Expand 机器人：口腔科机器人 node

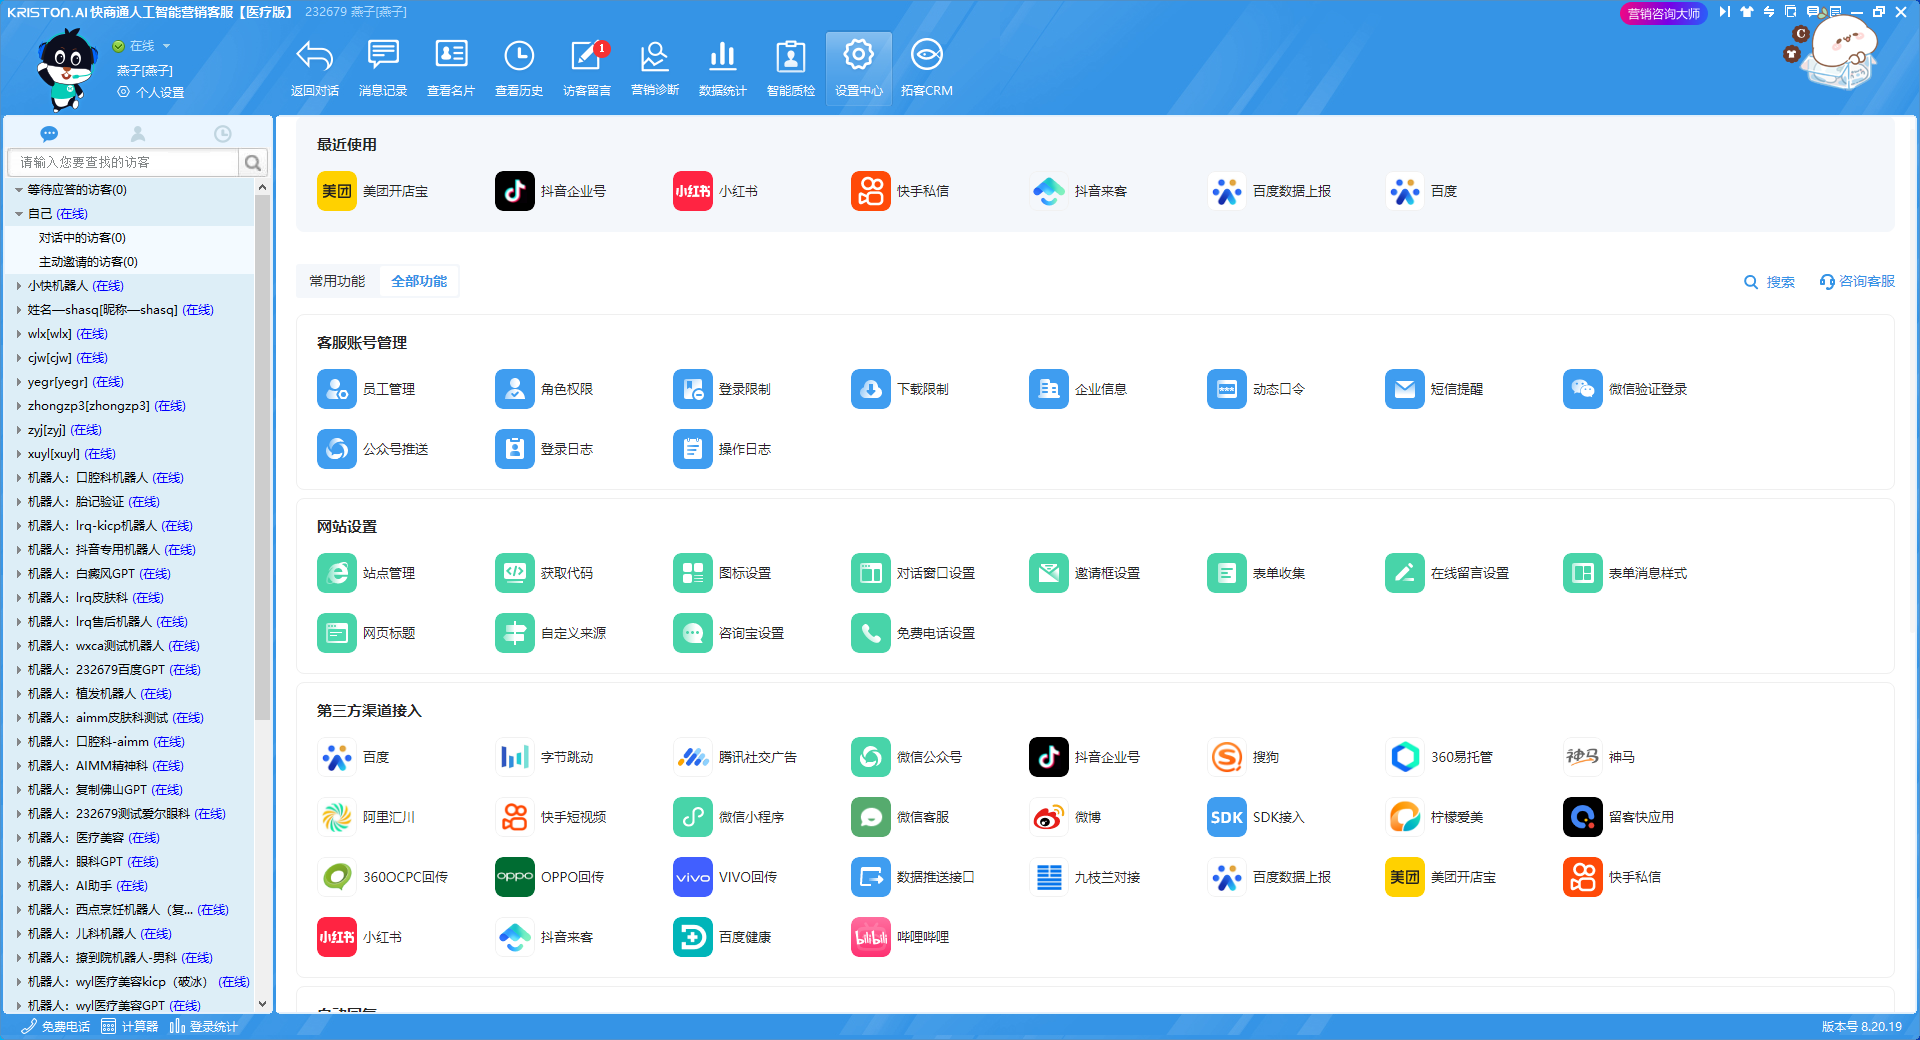pos(19,478)
